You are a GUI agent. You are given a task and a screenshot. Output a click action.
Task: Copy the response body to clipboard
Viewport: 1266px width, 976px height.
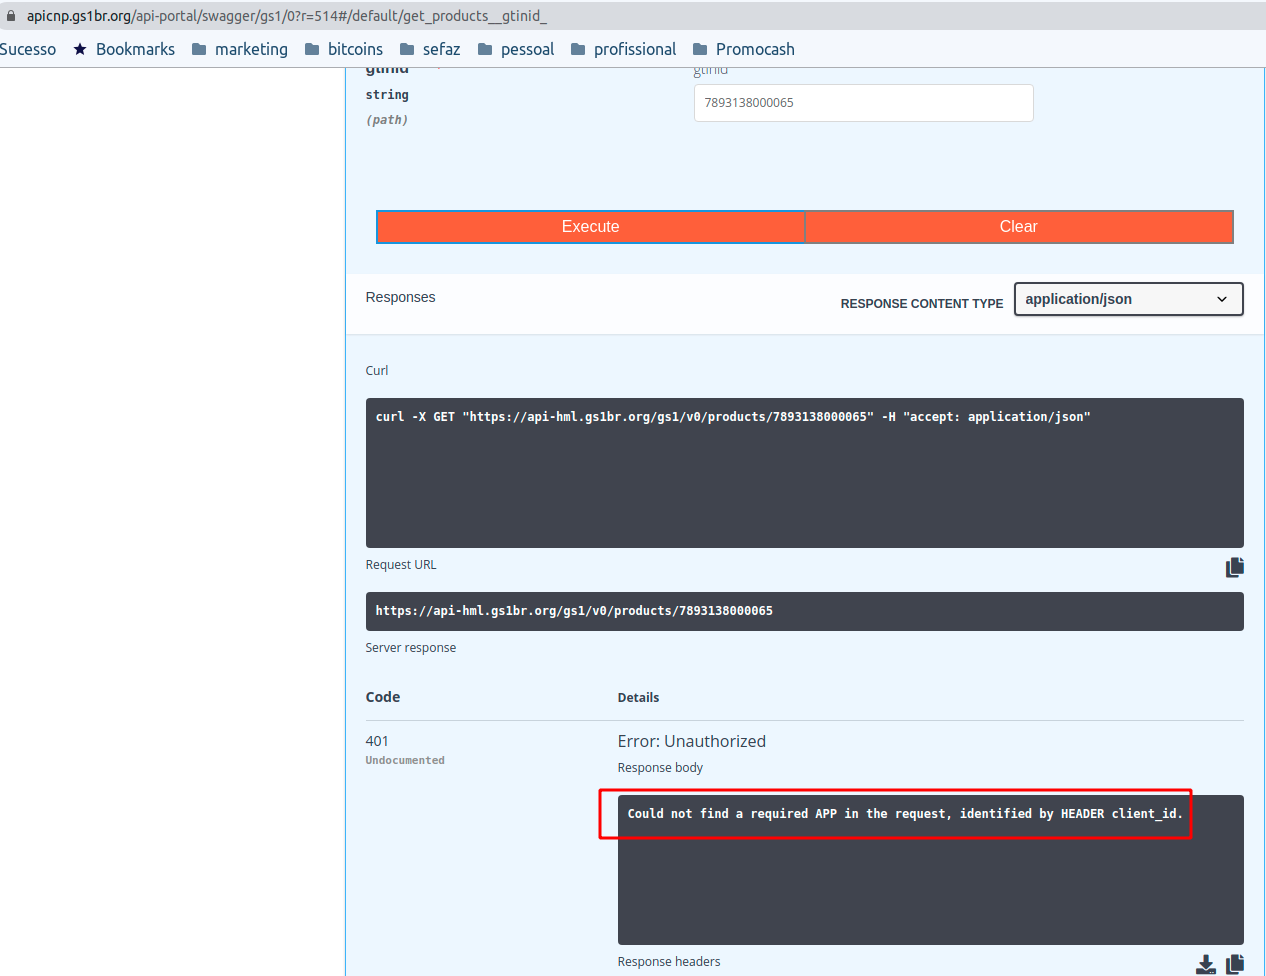pyautogui.click(x=1236, y=964)
